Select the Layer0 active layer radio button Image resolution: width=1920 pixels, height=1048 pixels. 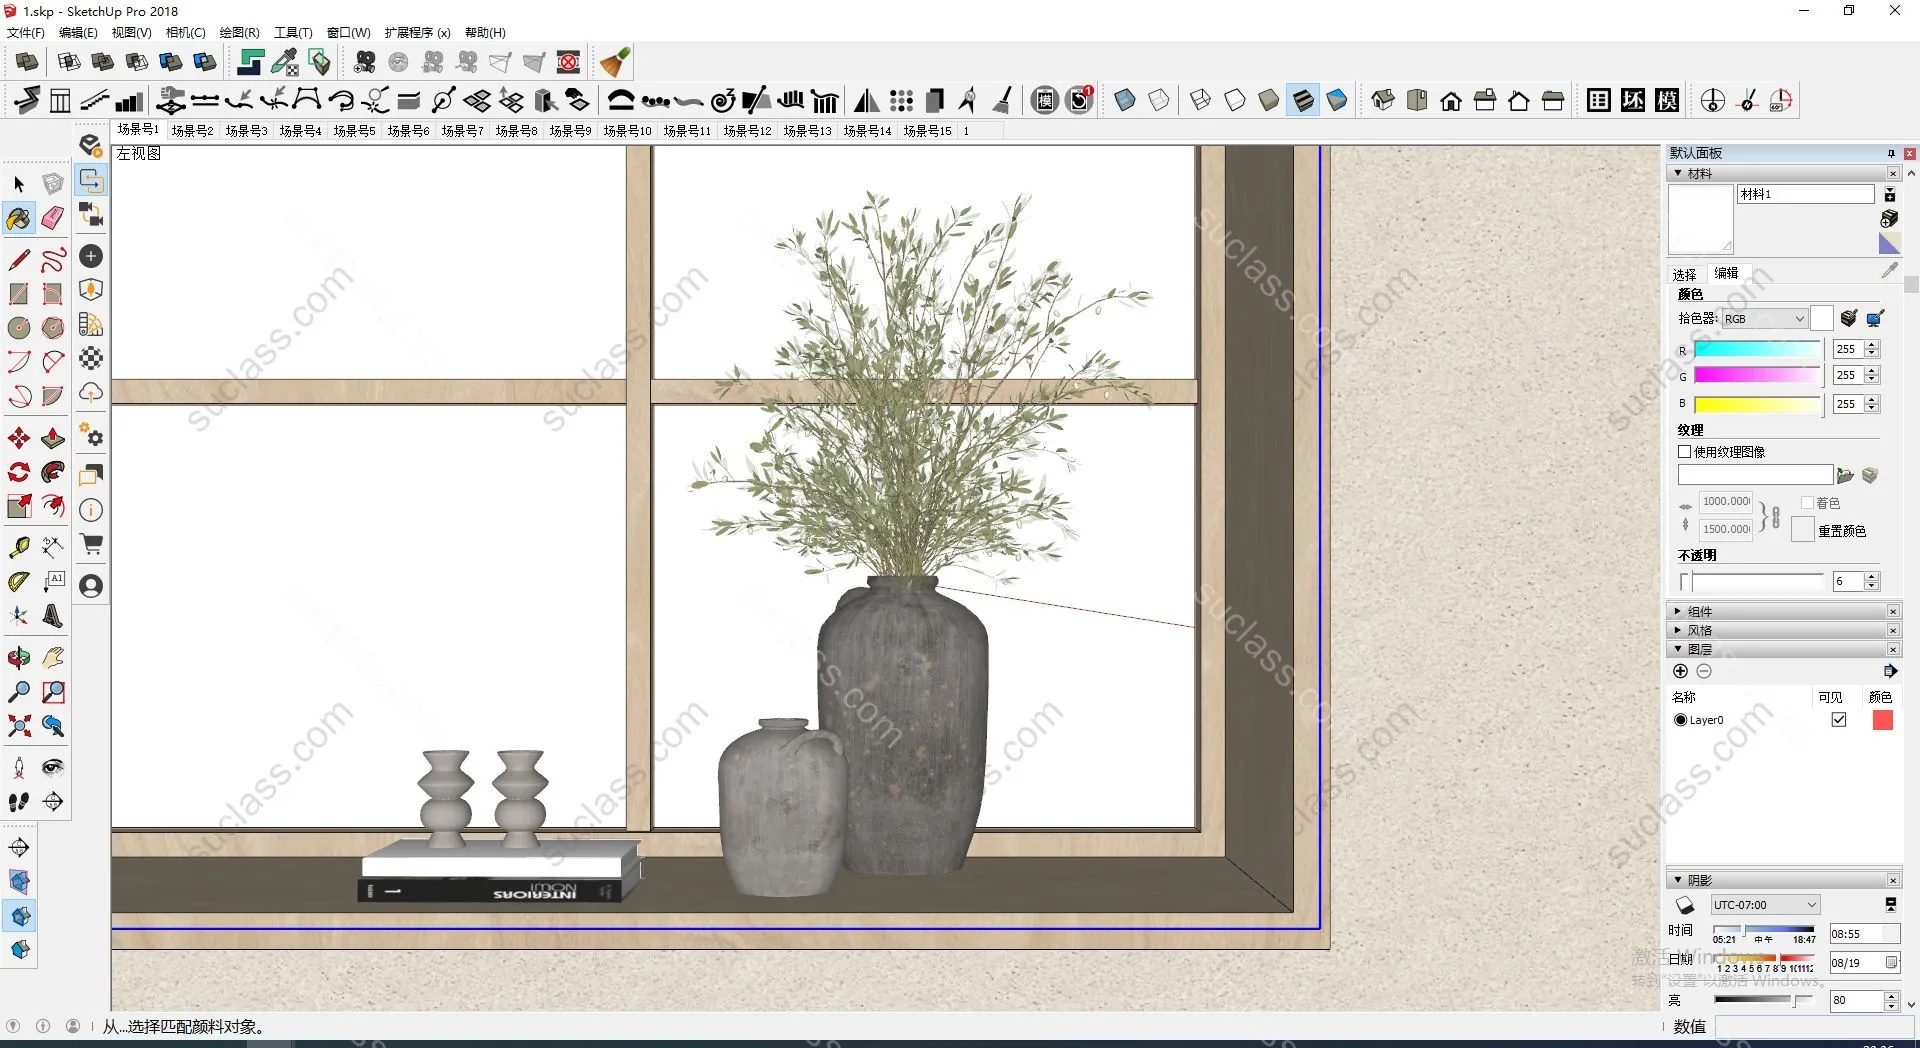click(1680, 720)
